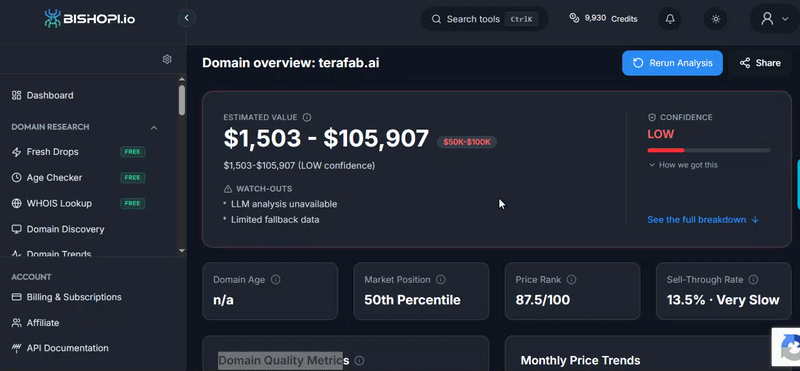Click the Sell-Through Rate info icon
Image resolution: width=800 pixels, height=371 pixels.
[753, 280]
